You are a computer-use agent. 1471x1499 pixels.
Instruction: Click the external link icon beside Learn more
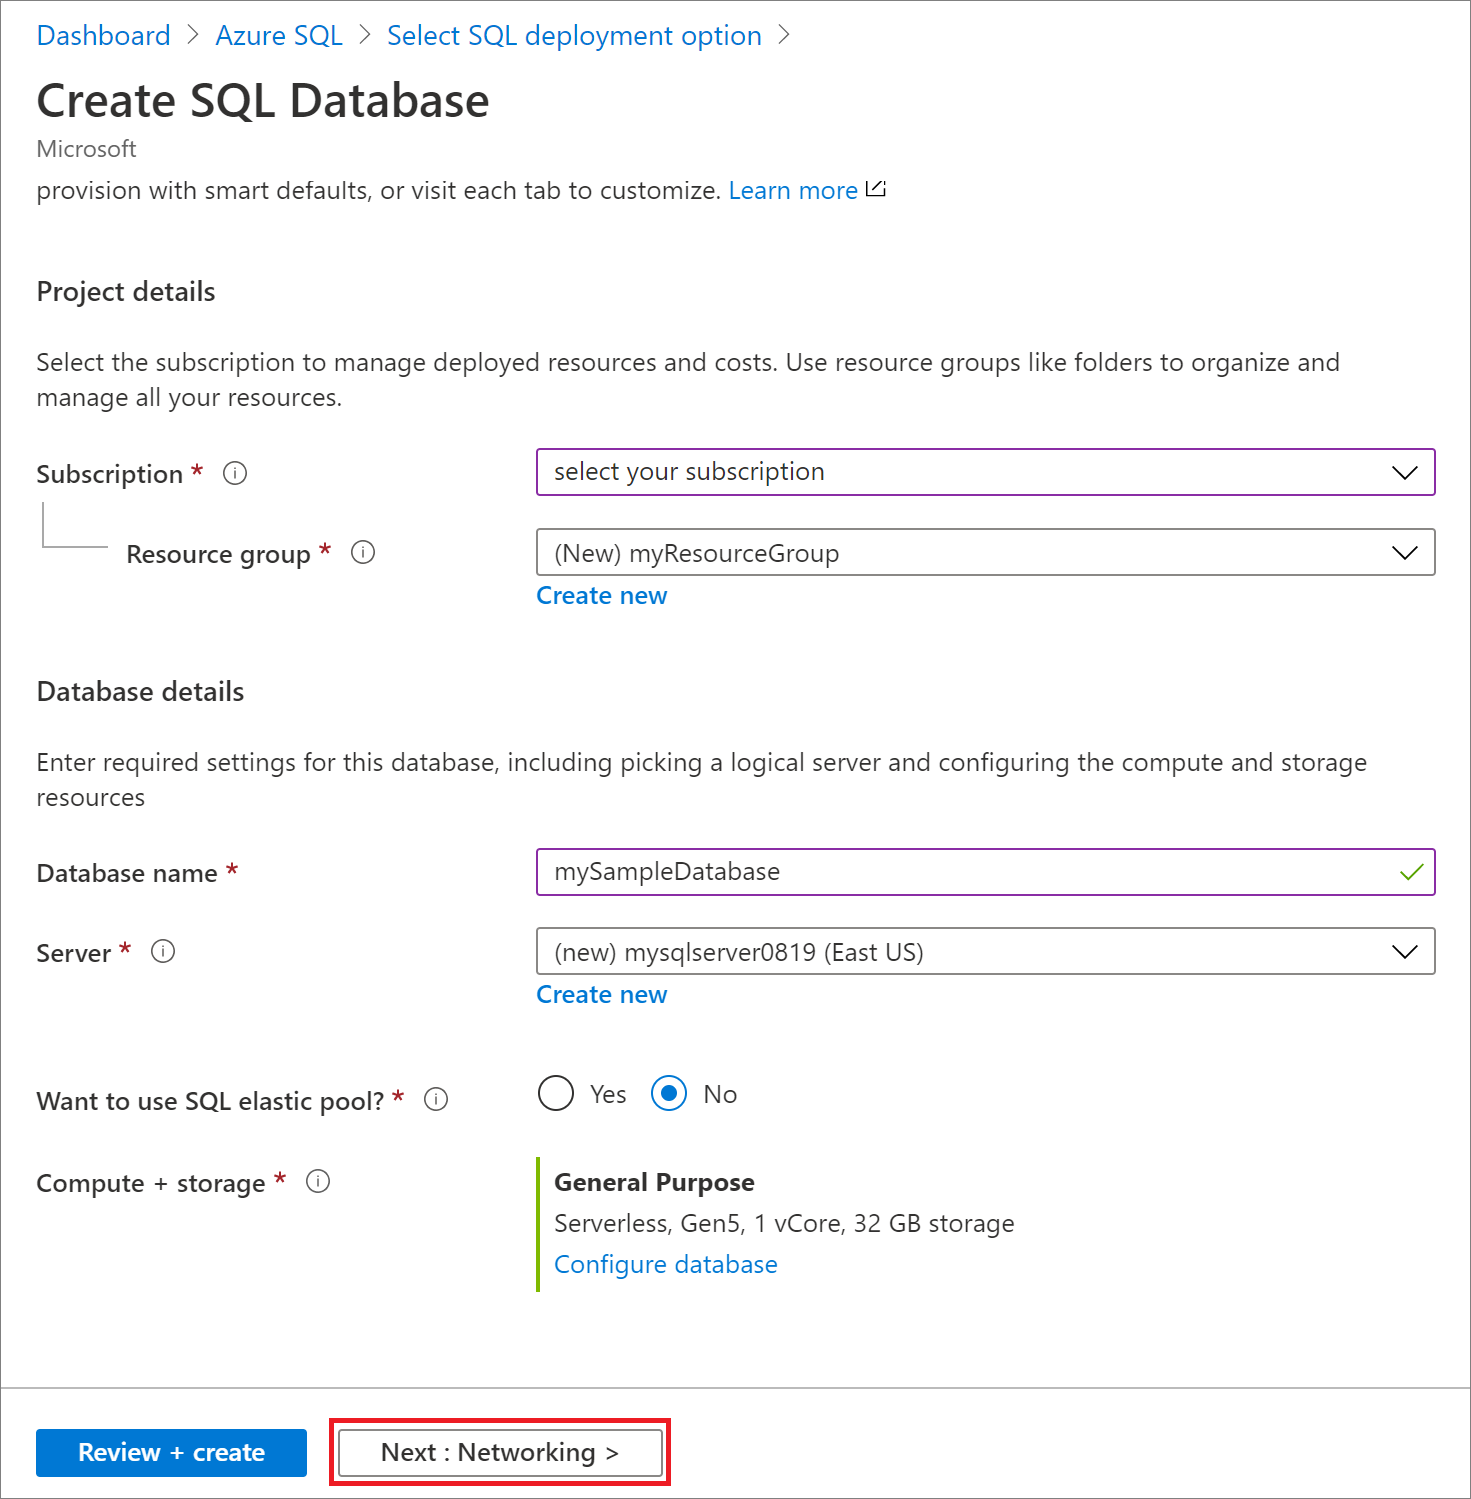(x=876, y=188)
